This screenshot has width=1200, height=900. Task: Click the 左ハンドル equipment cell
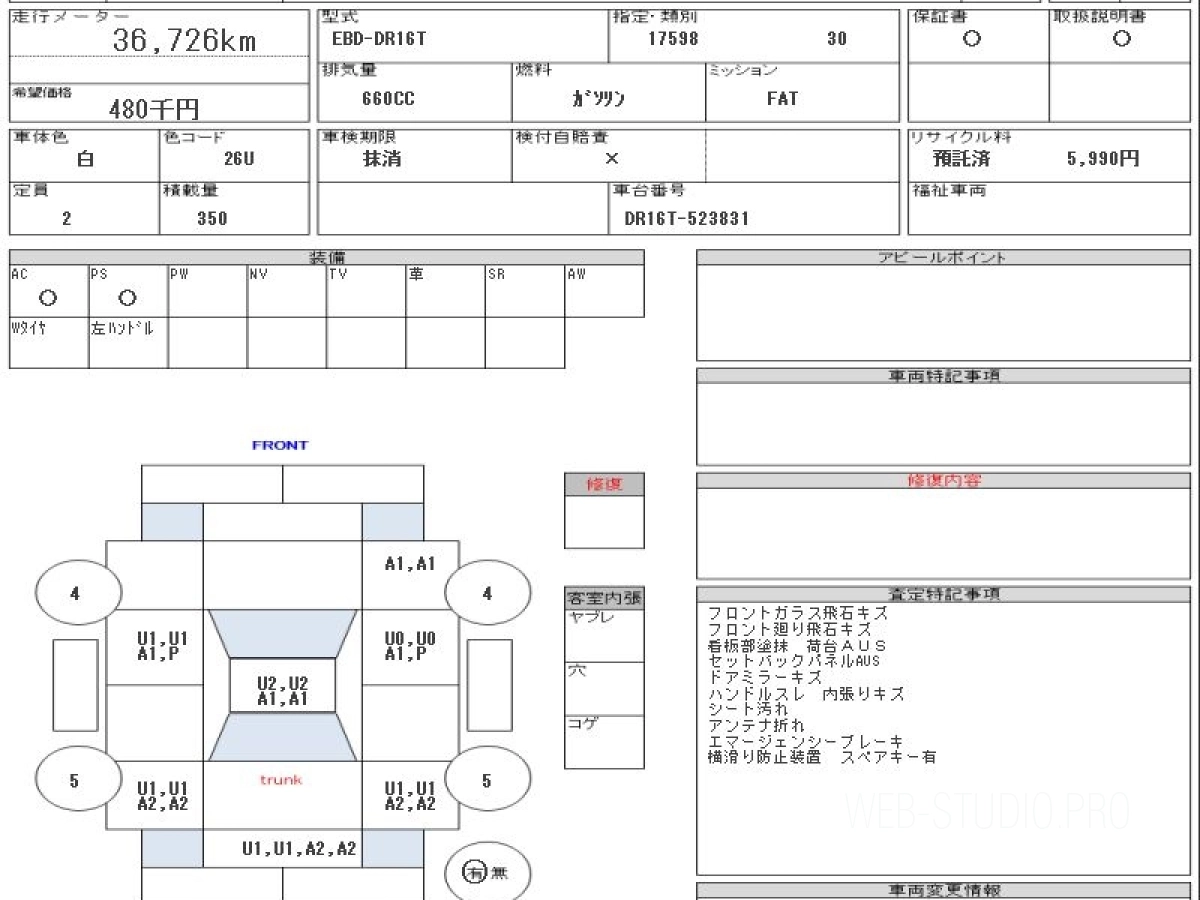128,343
